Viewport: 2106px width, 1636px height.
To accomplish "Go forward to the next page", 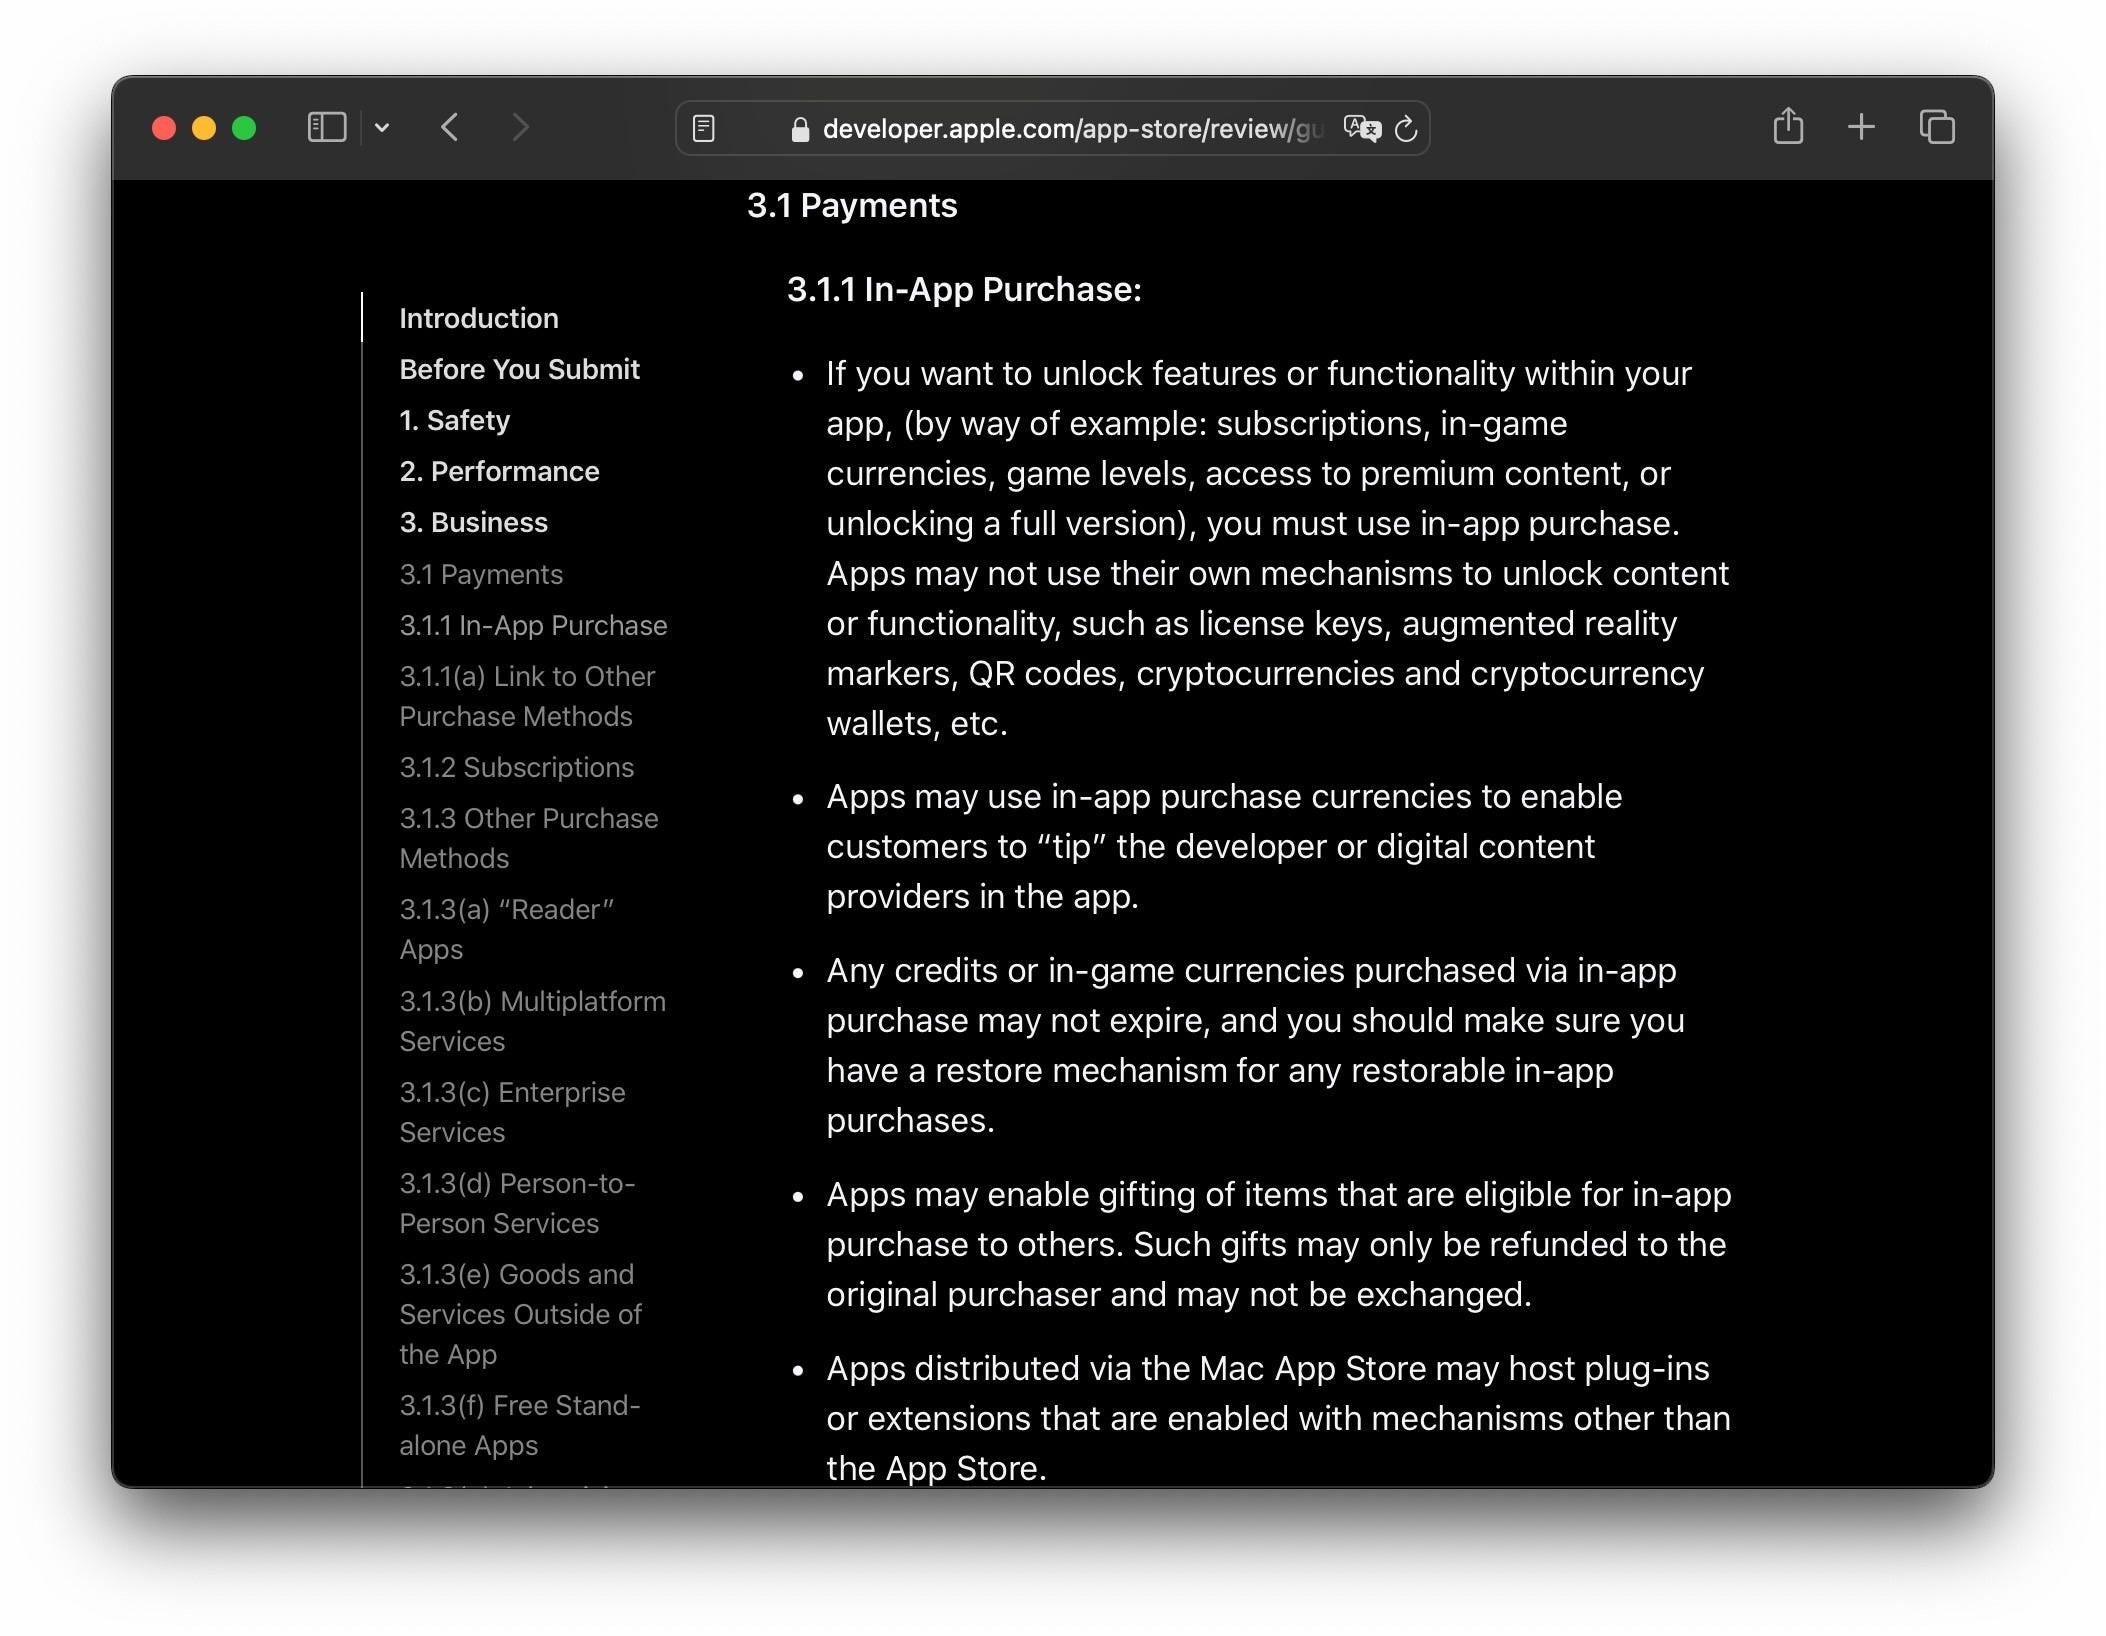I will [520, 128].
